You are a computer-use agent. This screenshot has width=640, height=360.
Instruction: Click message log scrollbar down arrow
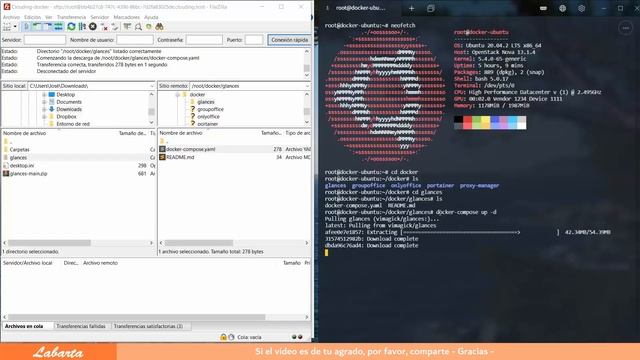coord(307,75)
